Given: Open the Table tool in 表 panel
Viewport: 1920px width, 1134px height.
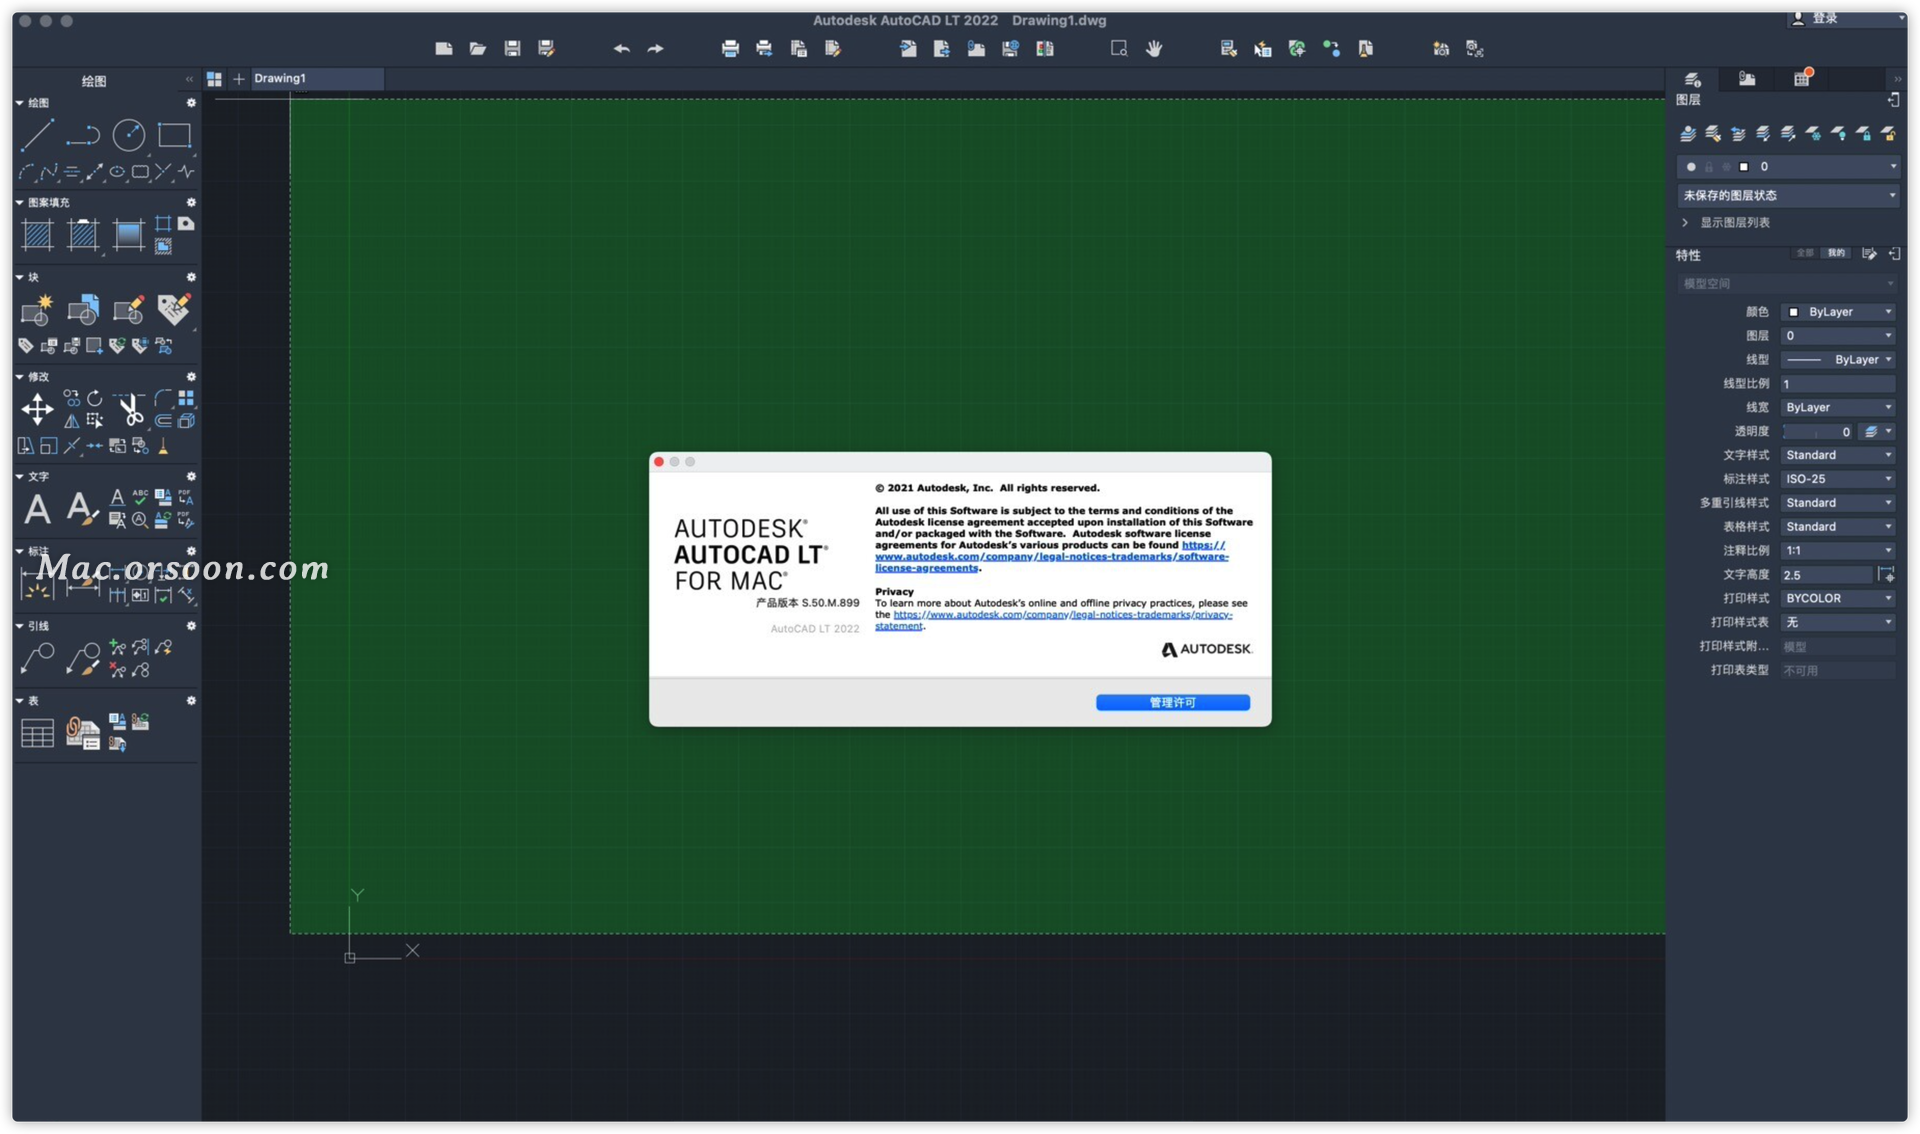Looking at the screenshot, I should [37, 733].
